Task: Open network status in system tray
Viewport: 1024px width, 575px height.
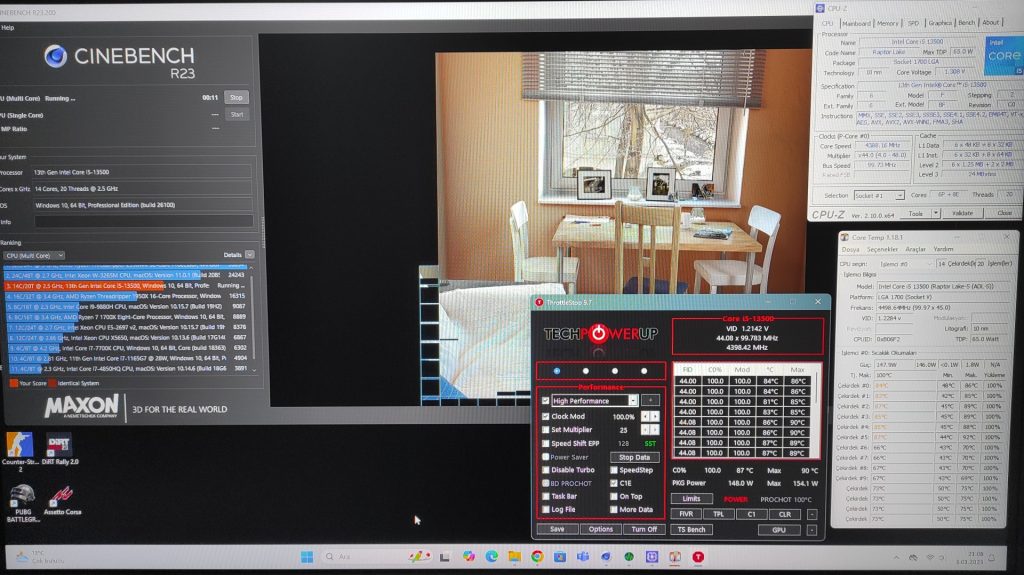Action: (930, 557)
